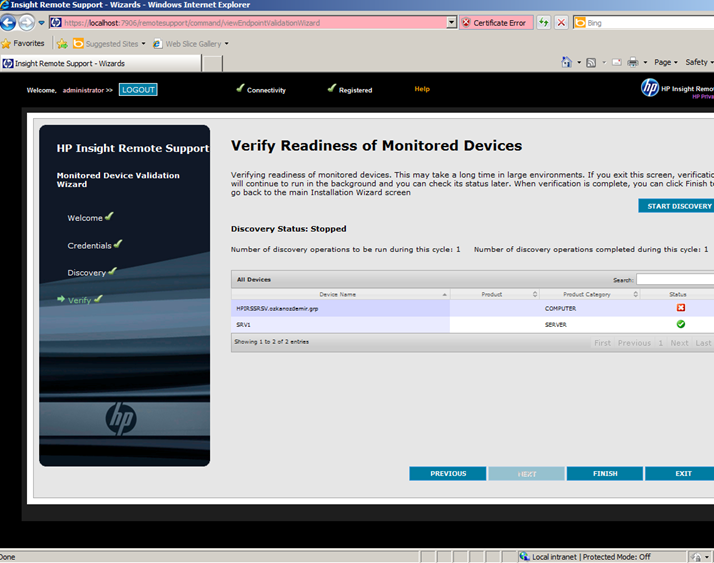Open the Page menu

pos(666,62)
